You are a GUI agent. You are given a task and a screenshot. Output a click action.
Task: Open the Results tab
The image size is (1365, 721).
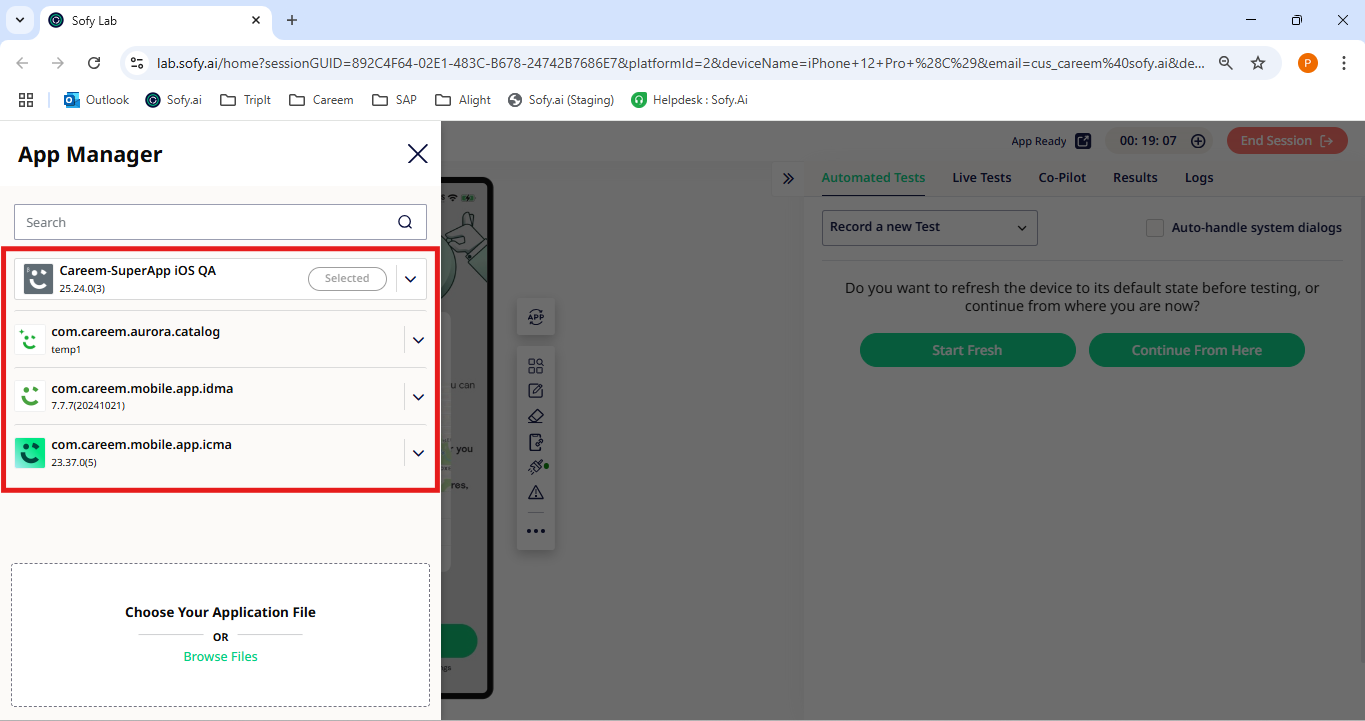1135,178
